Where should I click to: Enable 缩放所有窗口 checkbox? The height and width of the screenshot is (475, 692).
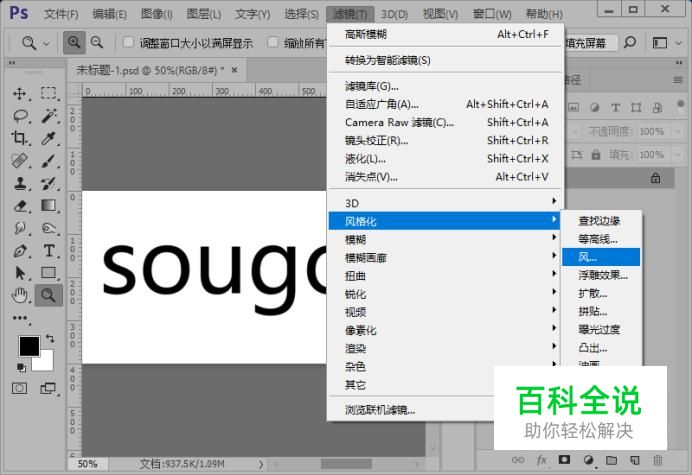273,42
